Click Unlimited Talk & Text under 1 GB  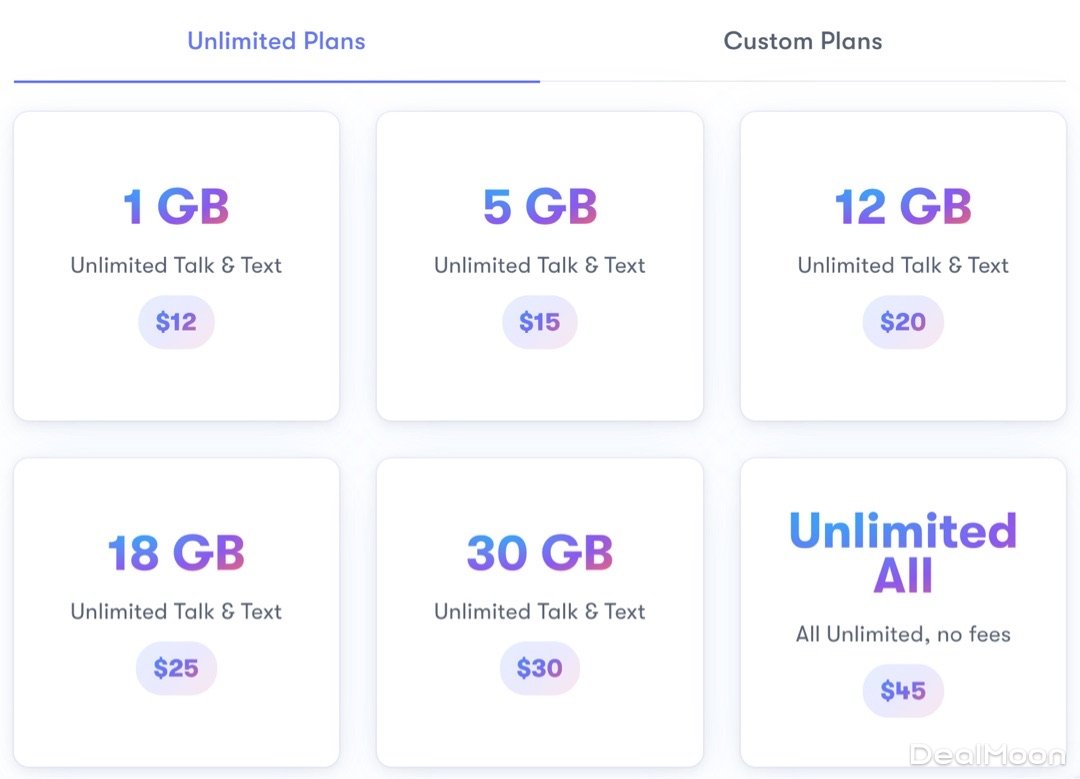(x=176, y=265)
